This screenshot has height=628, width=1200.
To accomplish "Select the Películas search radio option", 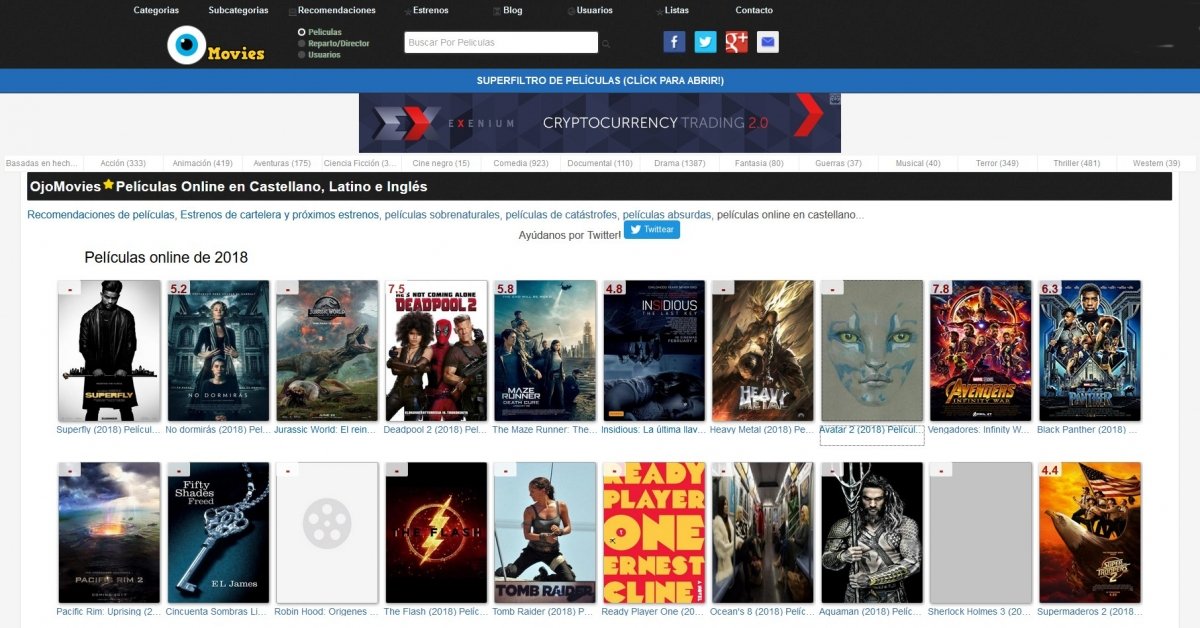I will pyautogui.click(x=302, y=32).
